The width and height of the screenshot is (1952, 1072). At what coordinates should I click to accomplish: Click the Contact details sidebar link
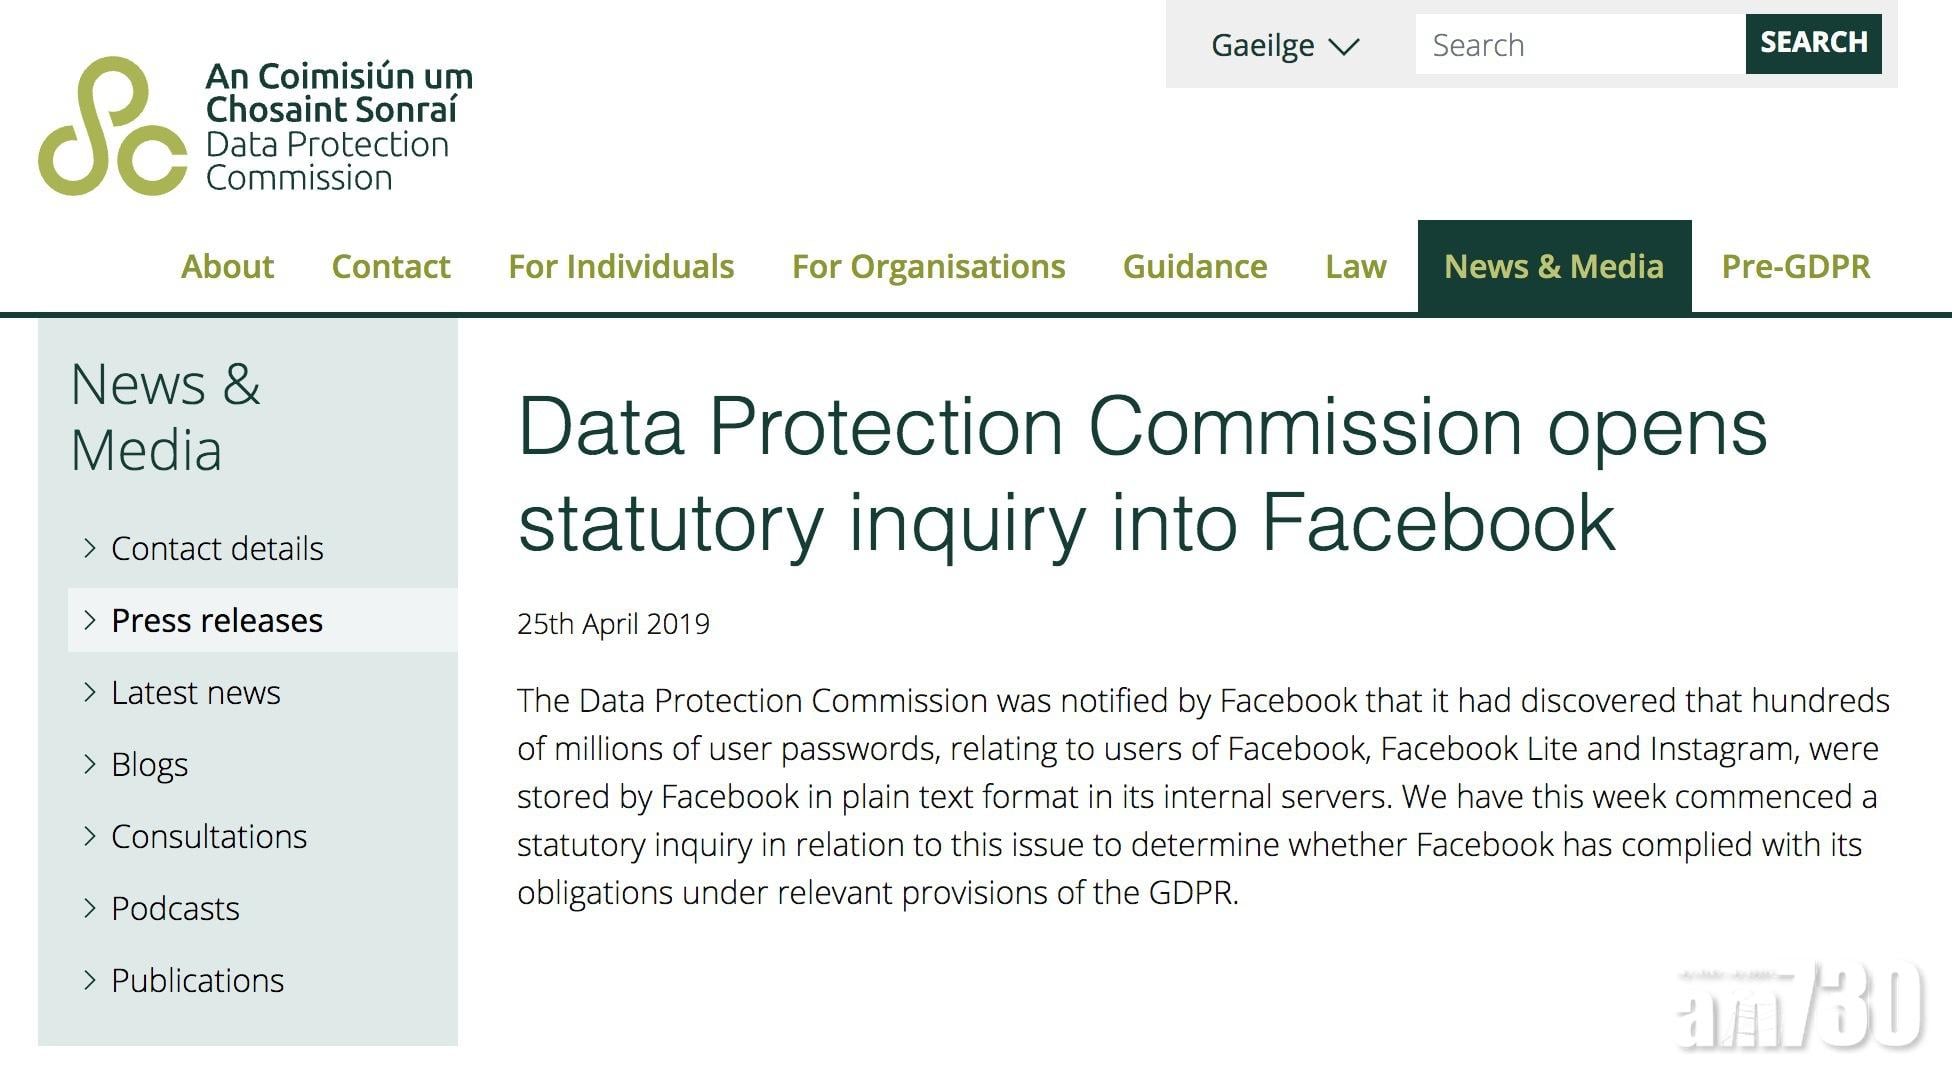(217, 548)
